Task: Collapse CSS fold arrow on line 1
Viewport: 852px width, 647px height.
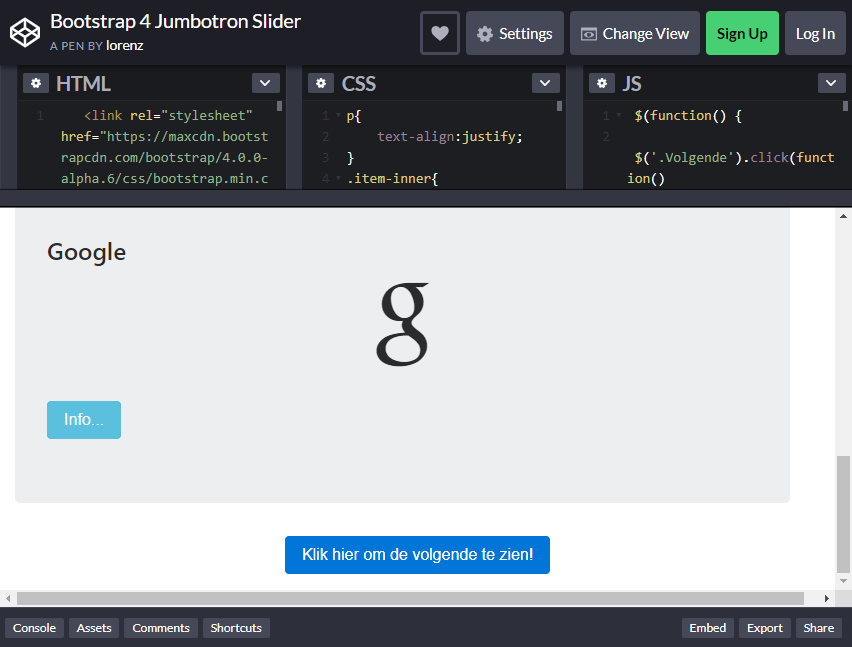Action: pyautogui.click(x=339, y=115)
